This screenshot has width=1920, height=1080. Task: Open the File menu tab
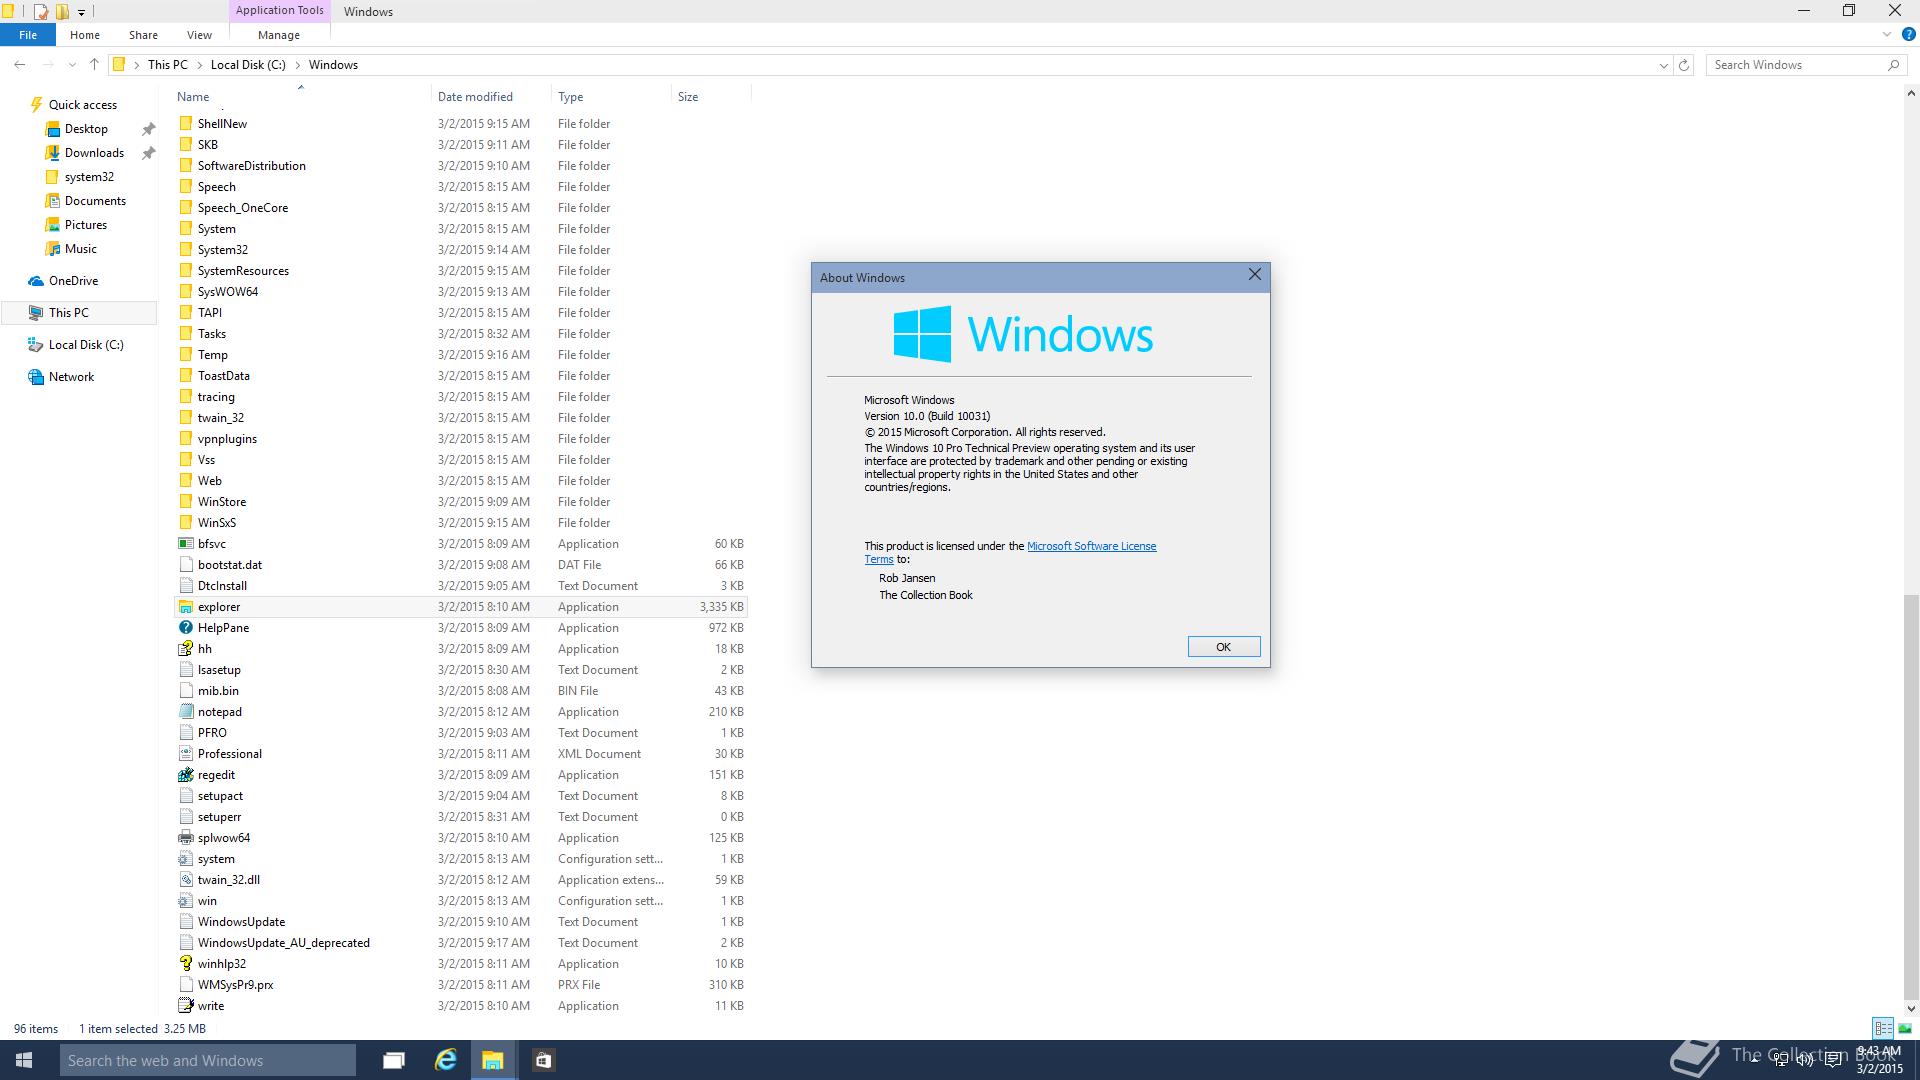[28, 35]
